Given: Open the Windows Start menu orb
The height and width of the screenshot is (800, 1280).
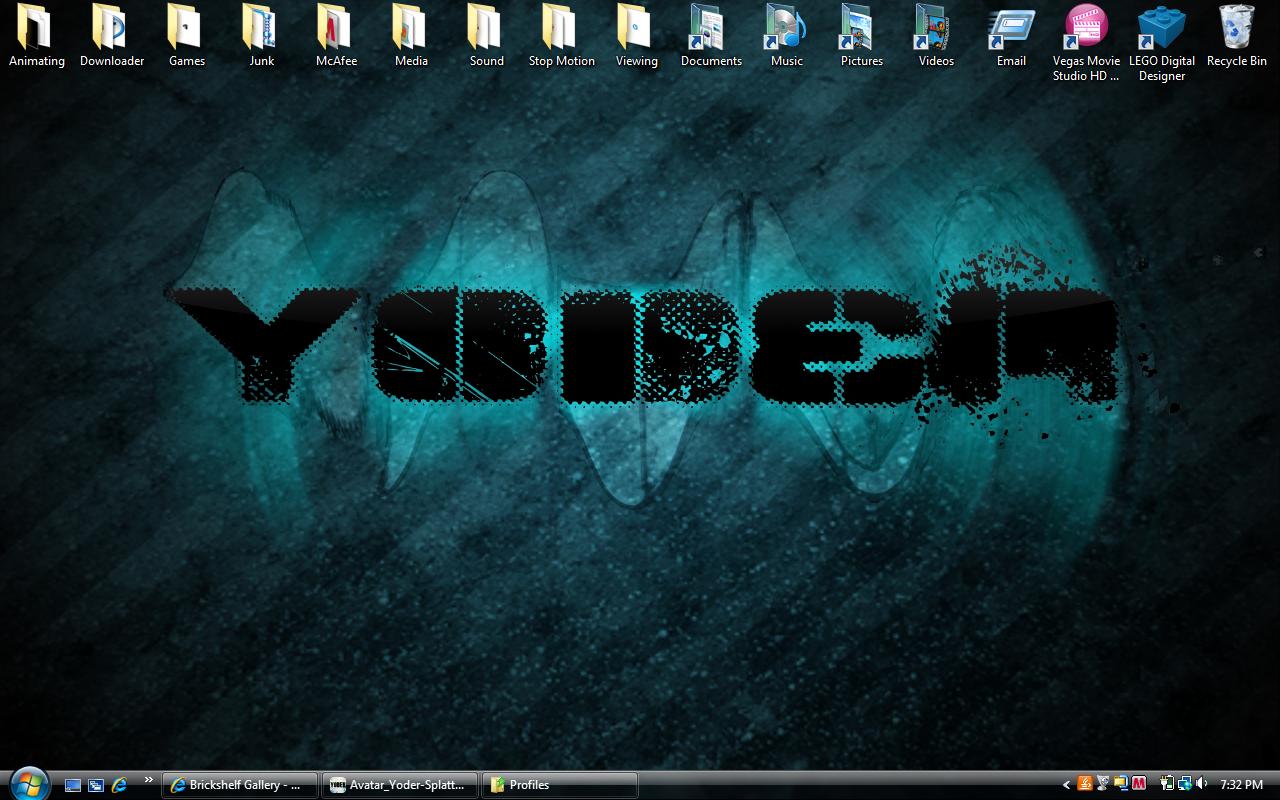Looking at the screenshot, I should click(x=27, y=783).
